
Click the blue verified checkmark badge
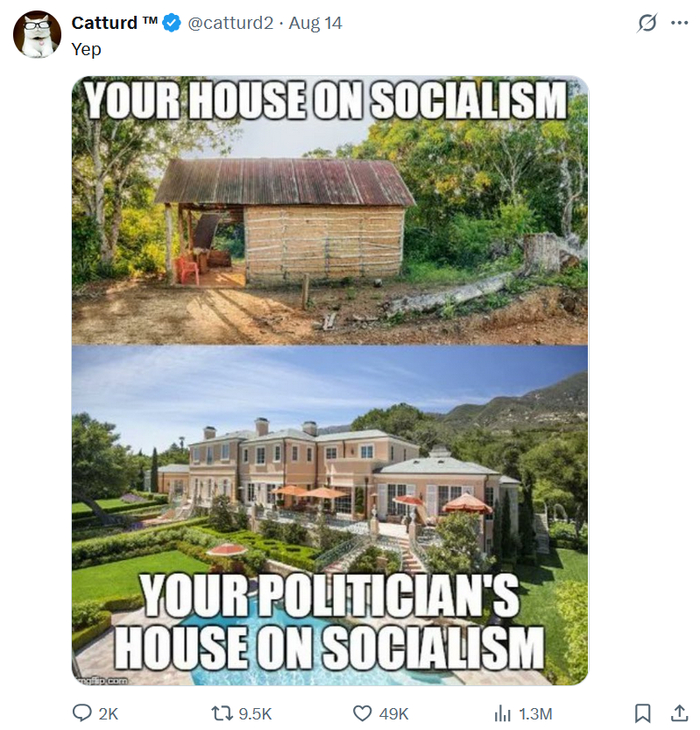172,23
